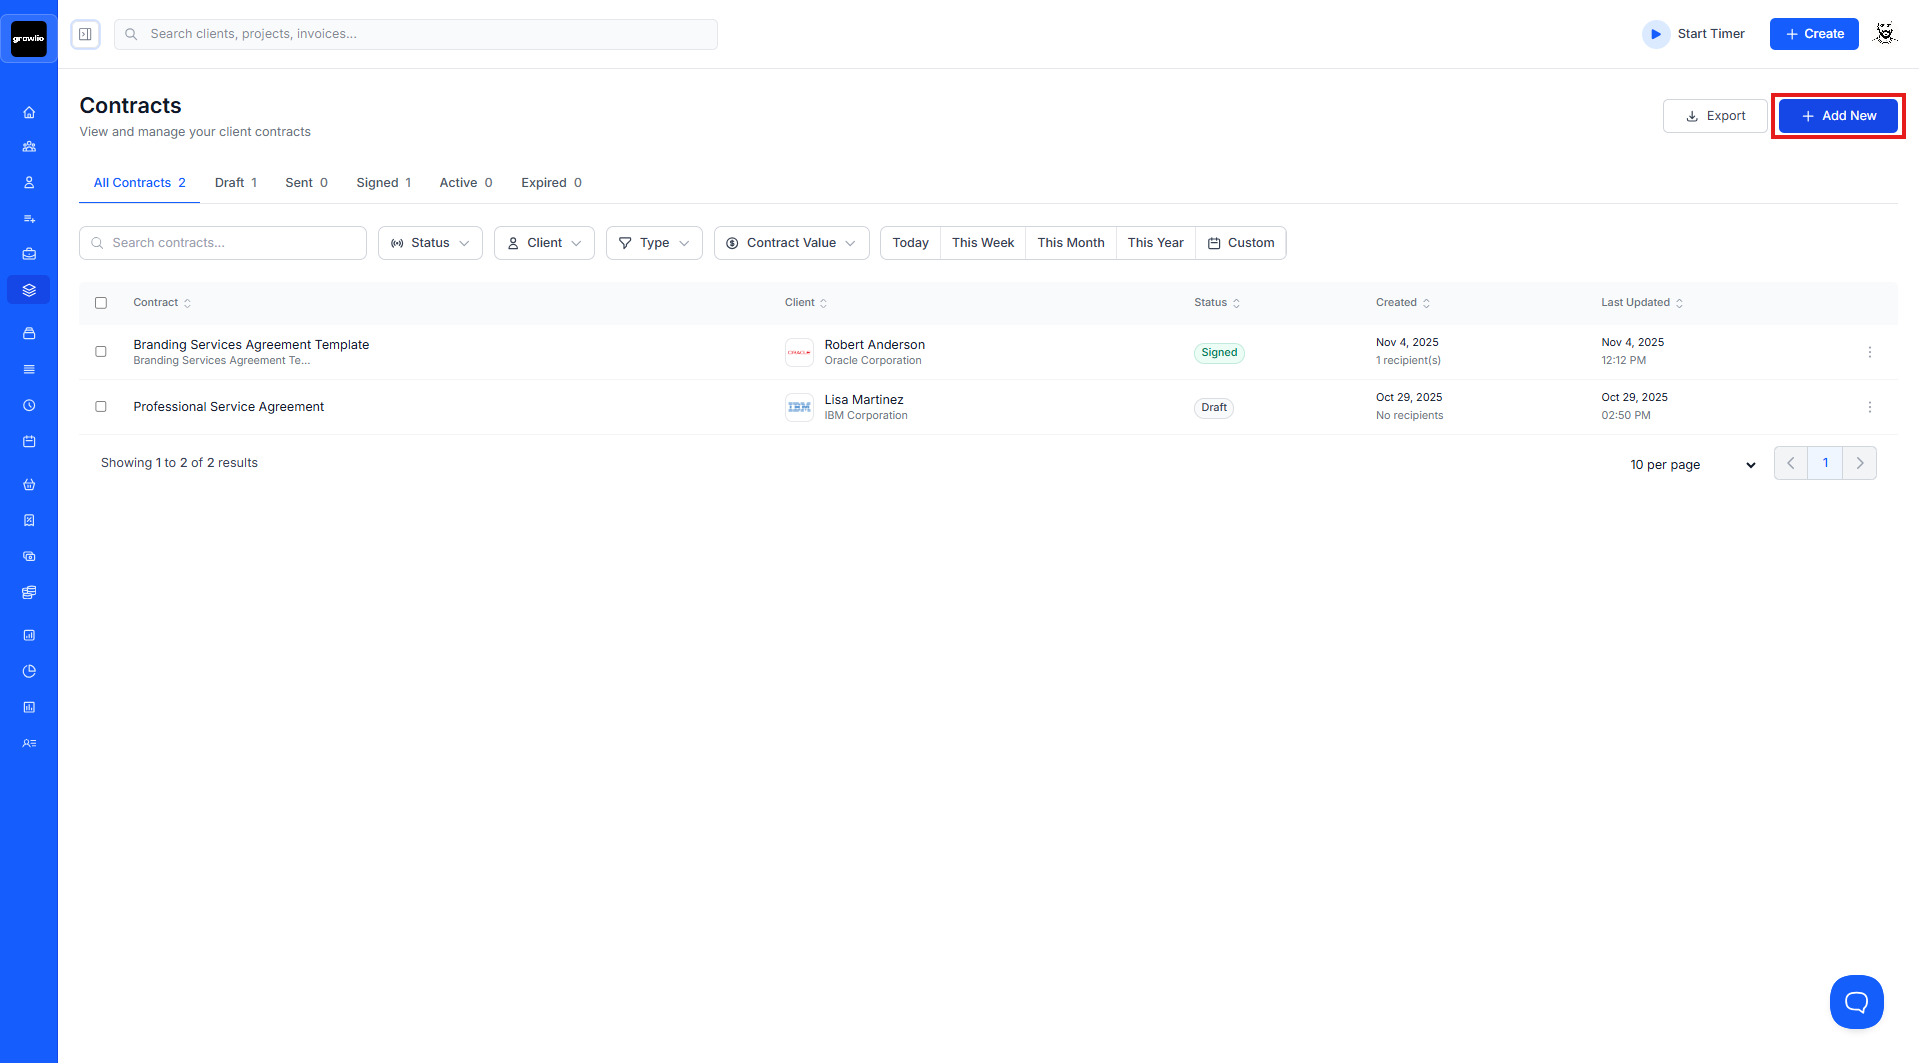Open the pie chart sidebar icon
The height and width of the screenshot is (1063, 1919).
[29, 671]
